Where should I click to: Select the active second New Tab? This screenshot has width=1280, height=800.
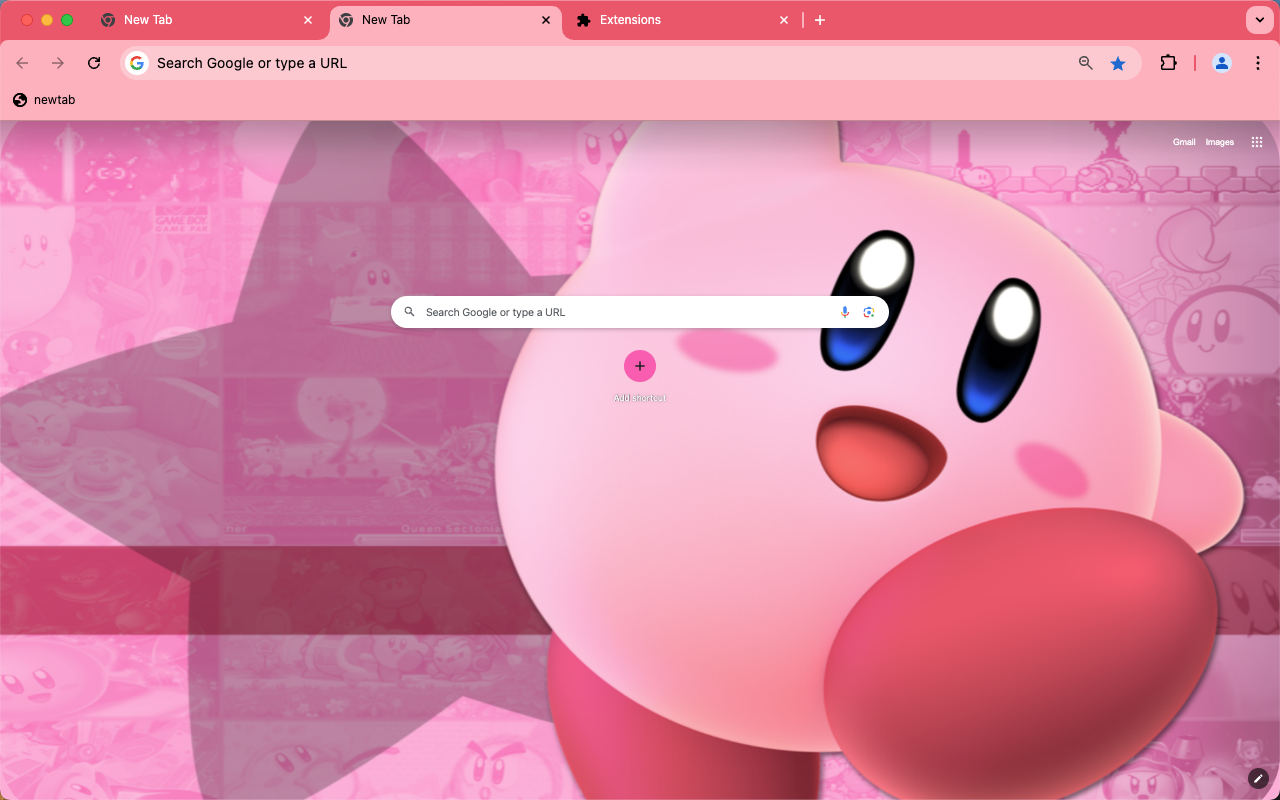tap(446, 20)
